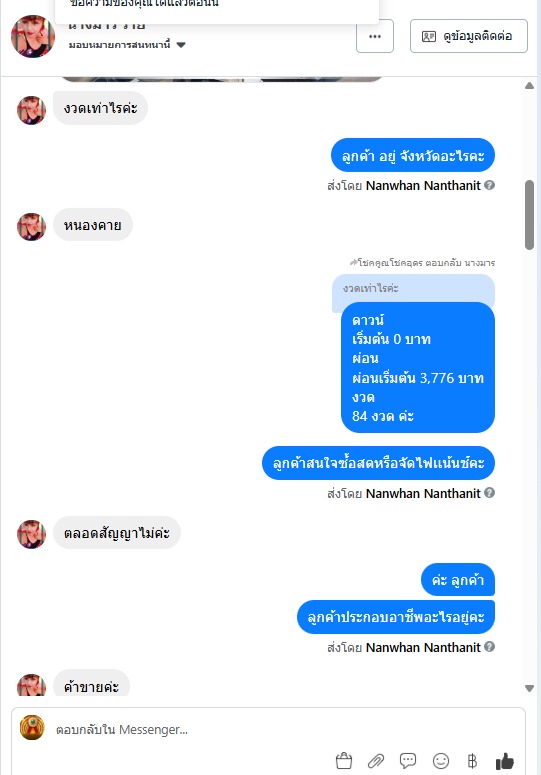Send a thumbs-up like
The height and width of the screenshot is (775, 541).
504,761
